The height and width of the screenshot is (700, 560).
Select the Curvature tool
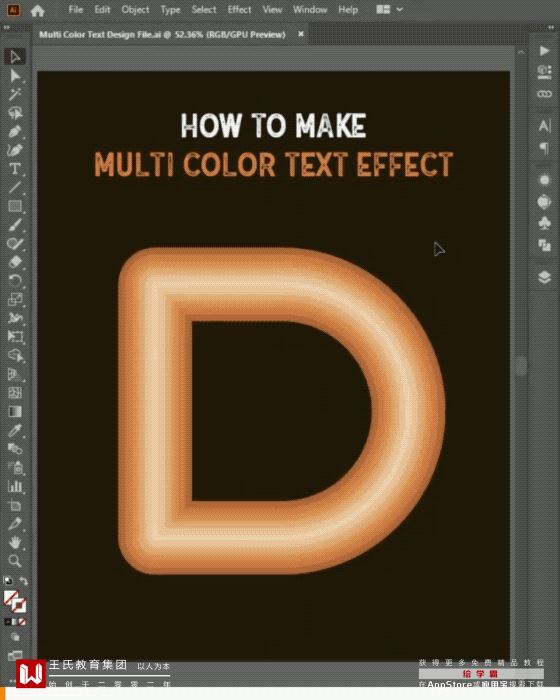pyautogui.click(x=15, y=150)
